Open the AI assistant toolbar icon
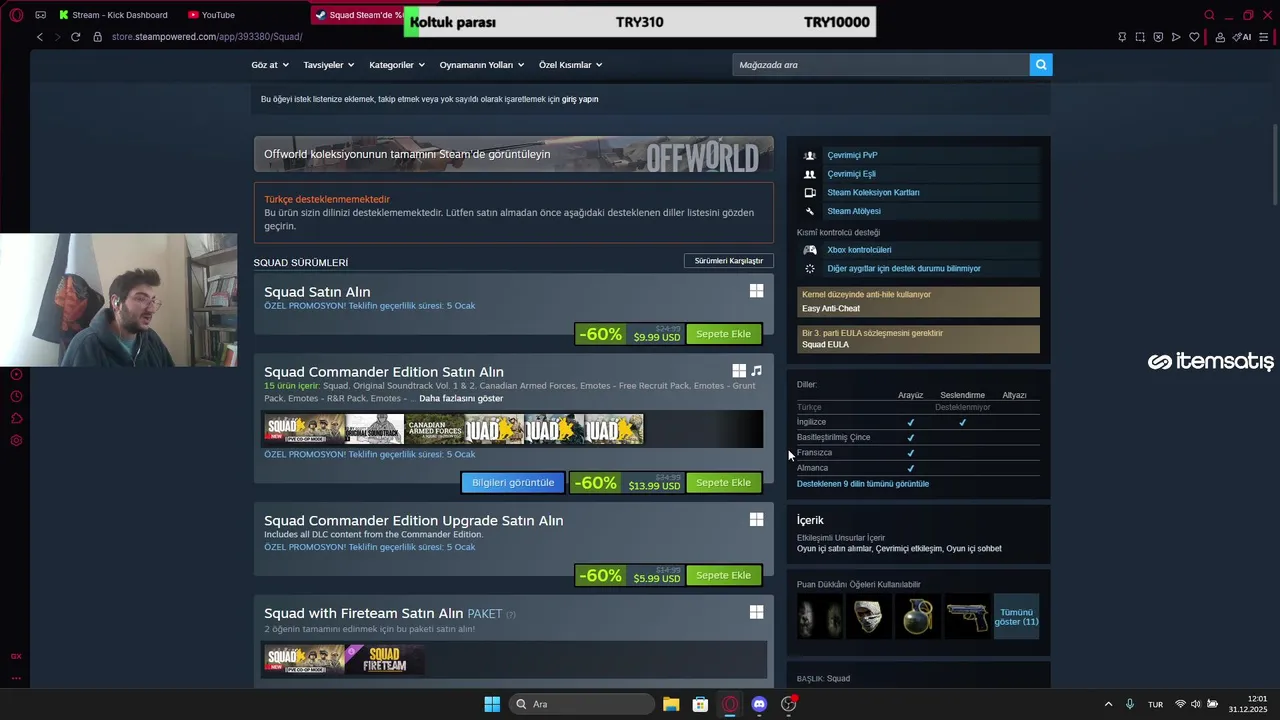Viewport: 1280px width, 720px height. click(1241, 37)
